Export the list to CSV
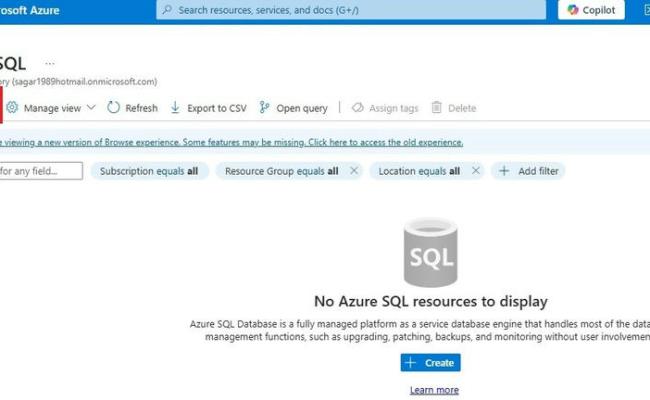 [209, 108]
